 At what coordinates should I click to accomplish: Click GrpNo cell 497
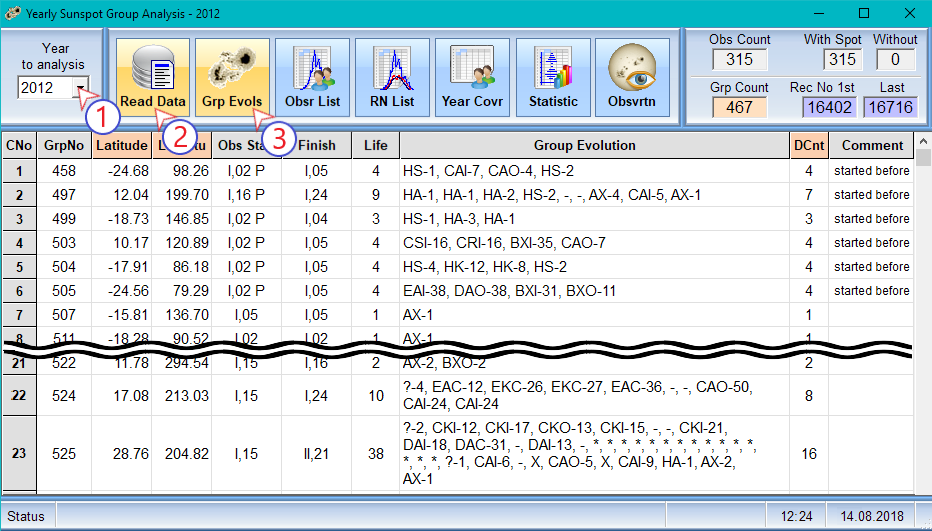click(64, 195)
